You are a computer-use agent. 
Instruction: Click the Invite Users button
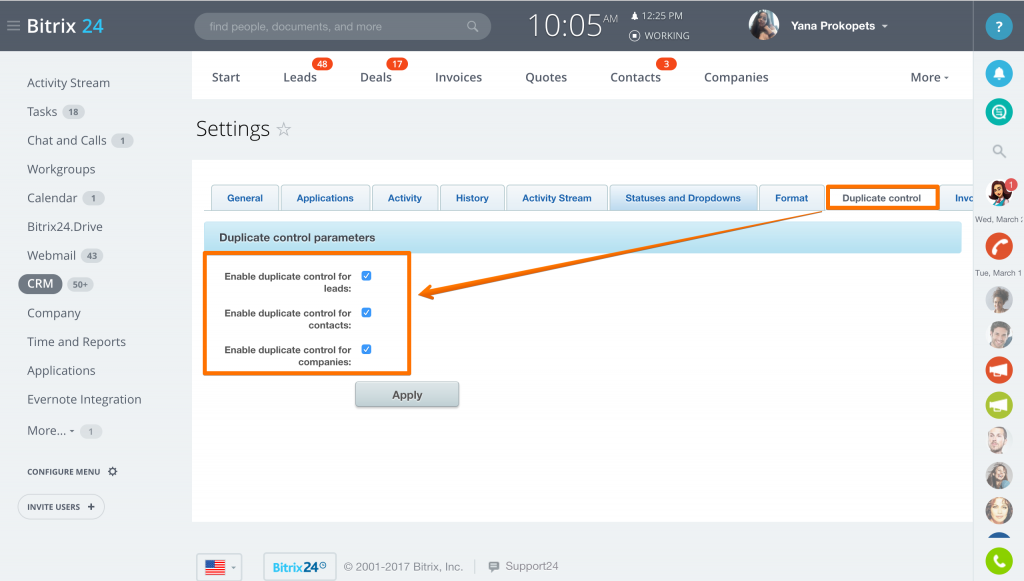click(x=61, y=507)
